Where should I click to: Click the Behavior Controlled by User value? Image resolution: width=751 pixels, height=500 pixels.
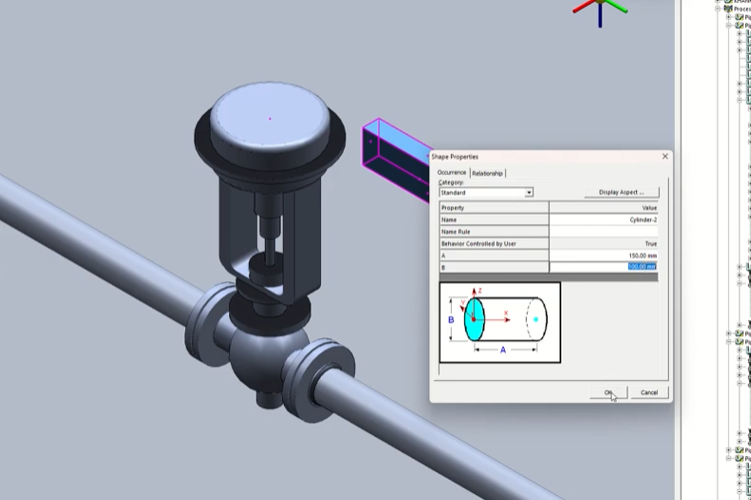click(603, 243)
